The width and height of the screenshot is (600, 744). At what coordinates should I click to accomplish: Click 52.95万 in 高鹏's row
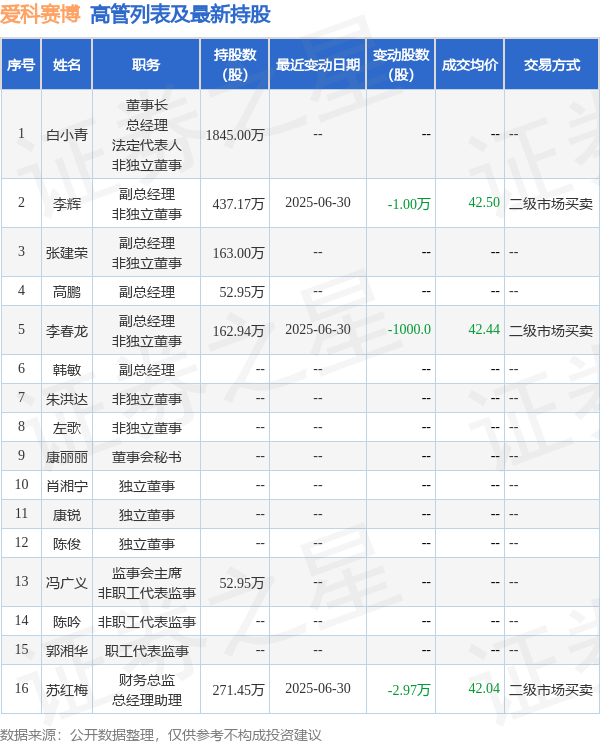[241, 292]
